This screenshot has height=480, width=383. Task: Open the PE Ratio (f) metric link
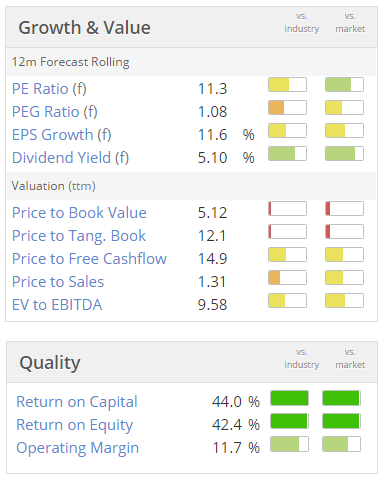point(49,89)
